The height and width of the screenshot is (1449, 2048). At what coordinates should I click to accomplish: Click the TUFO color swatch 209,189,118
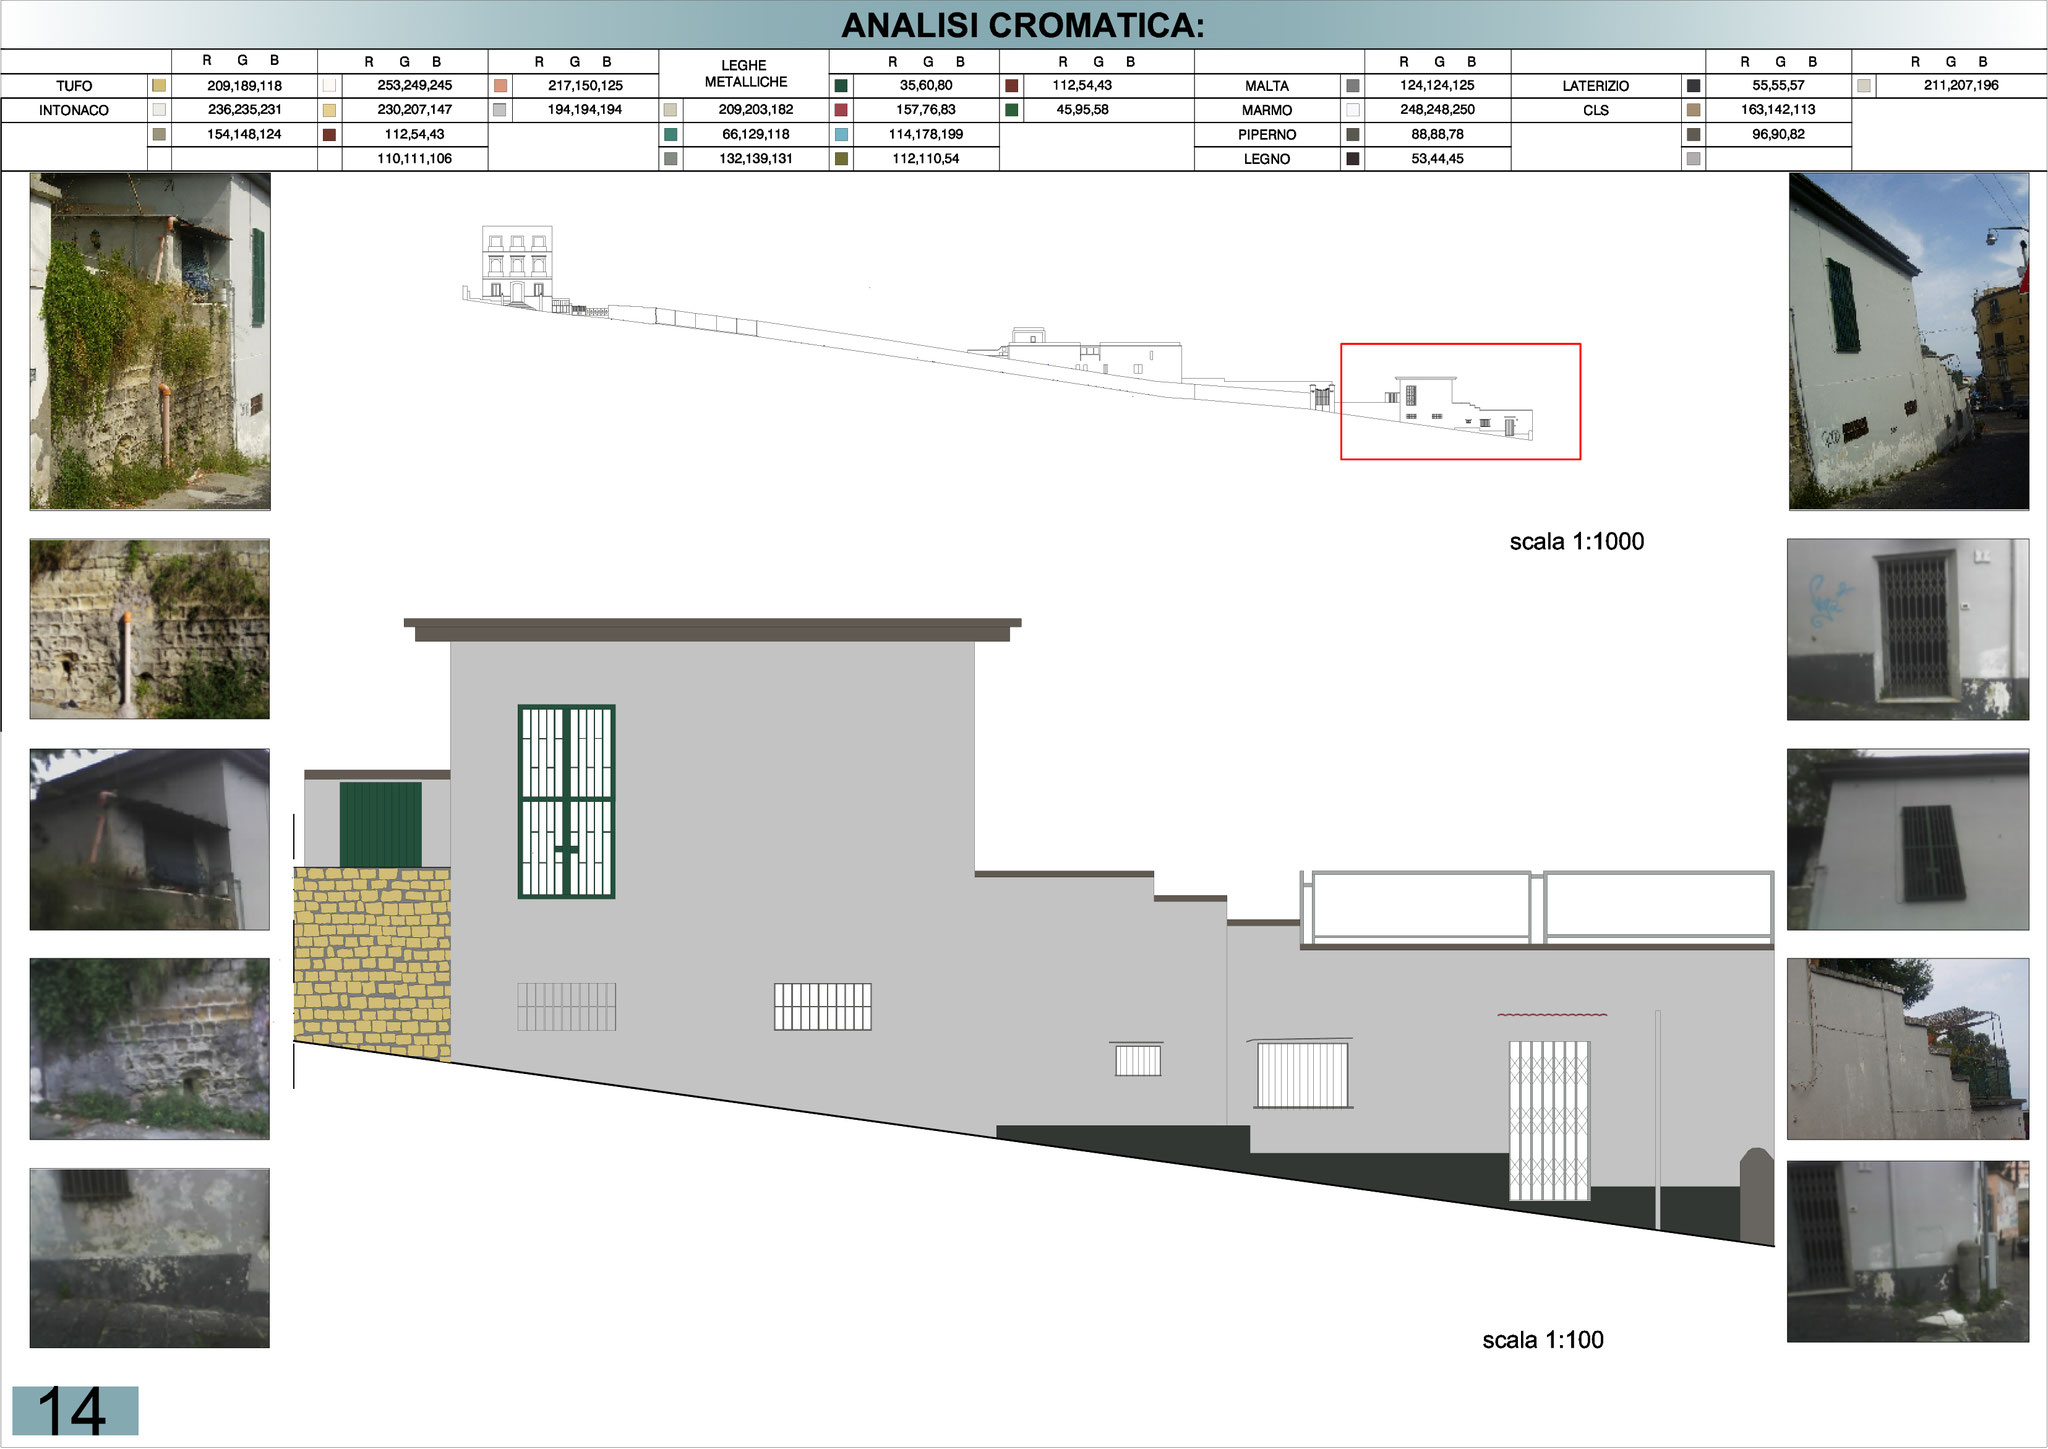point(159,86)
